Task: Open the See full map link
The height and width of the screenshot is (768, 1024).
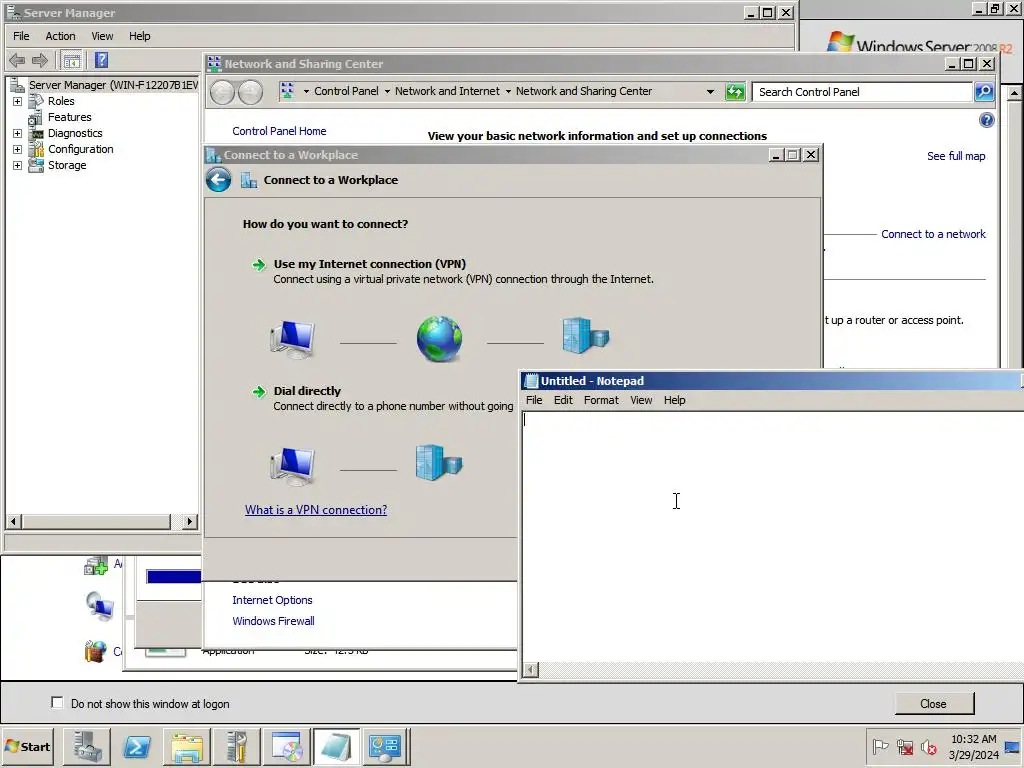Action: [955, 156]
